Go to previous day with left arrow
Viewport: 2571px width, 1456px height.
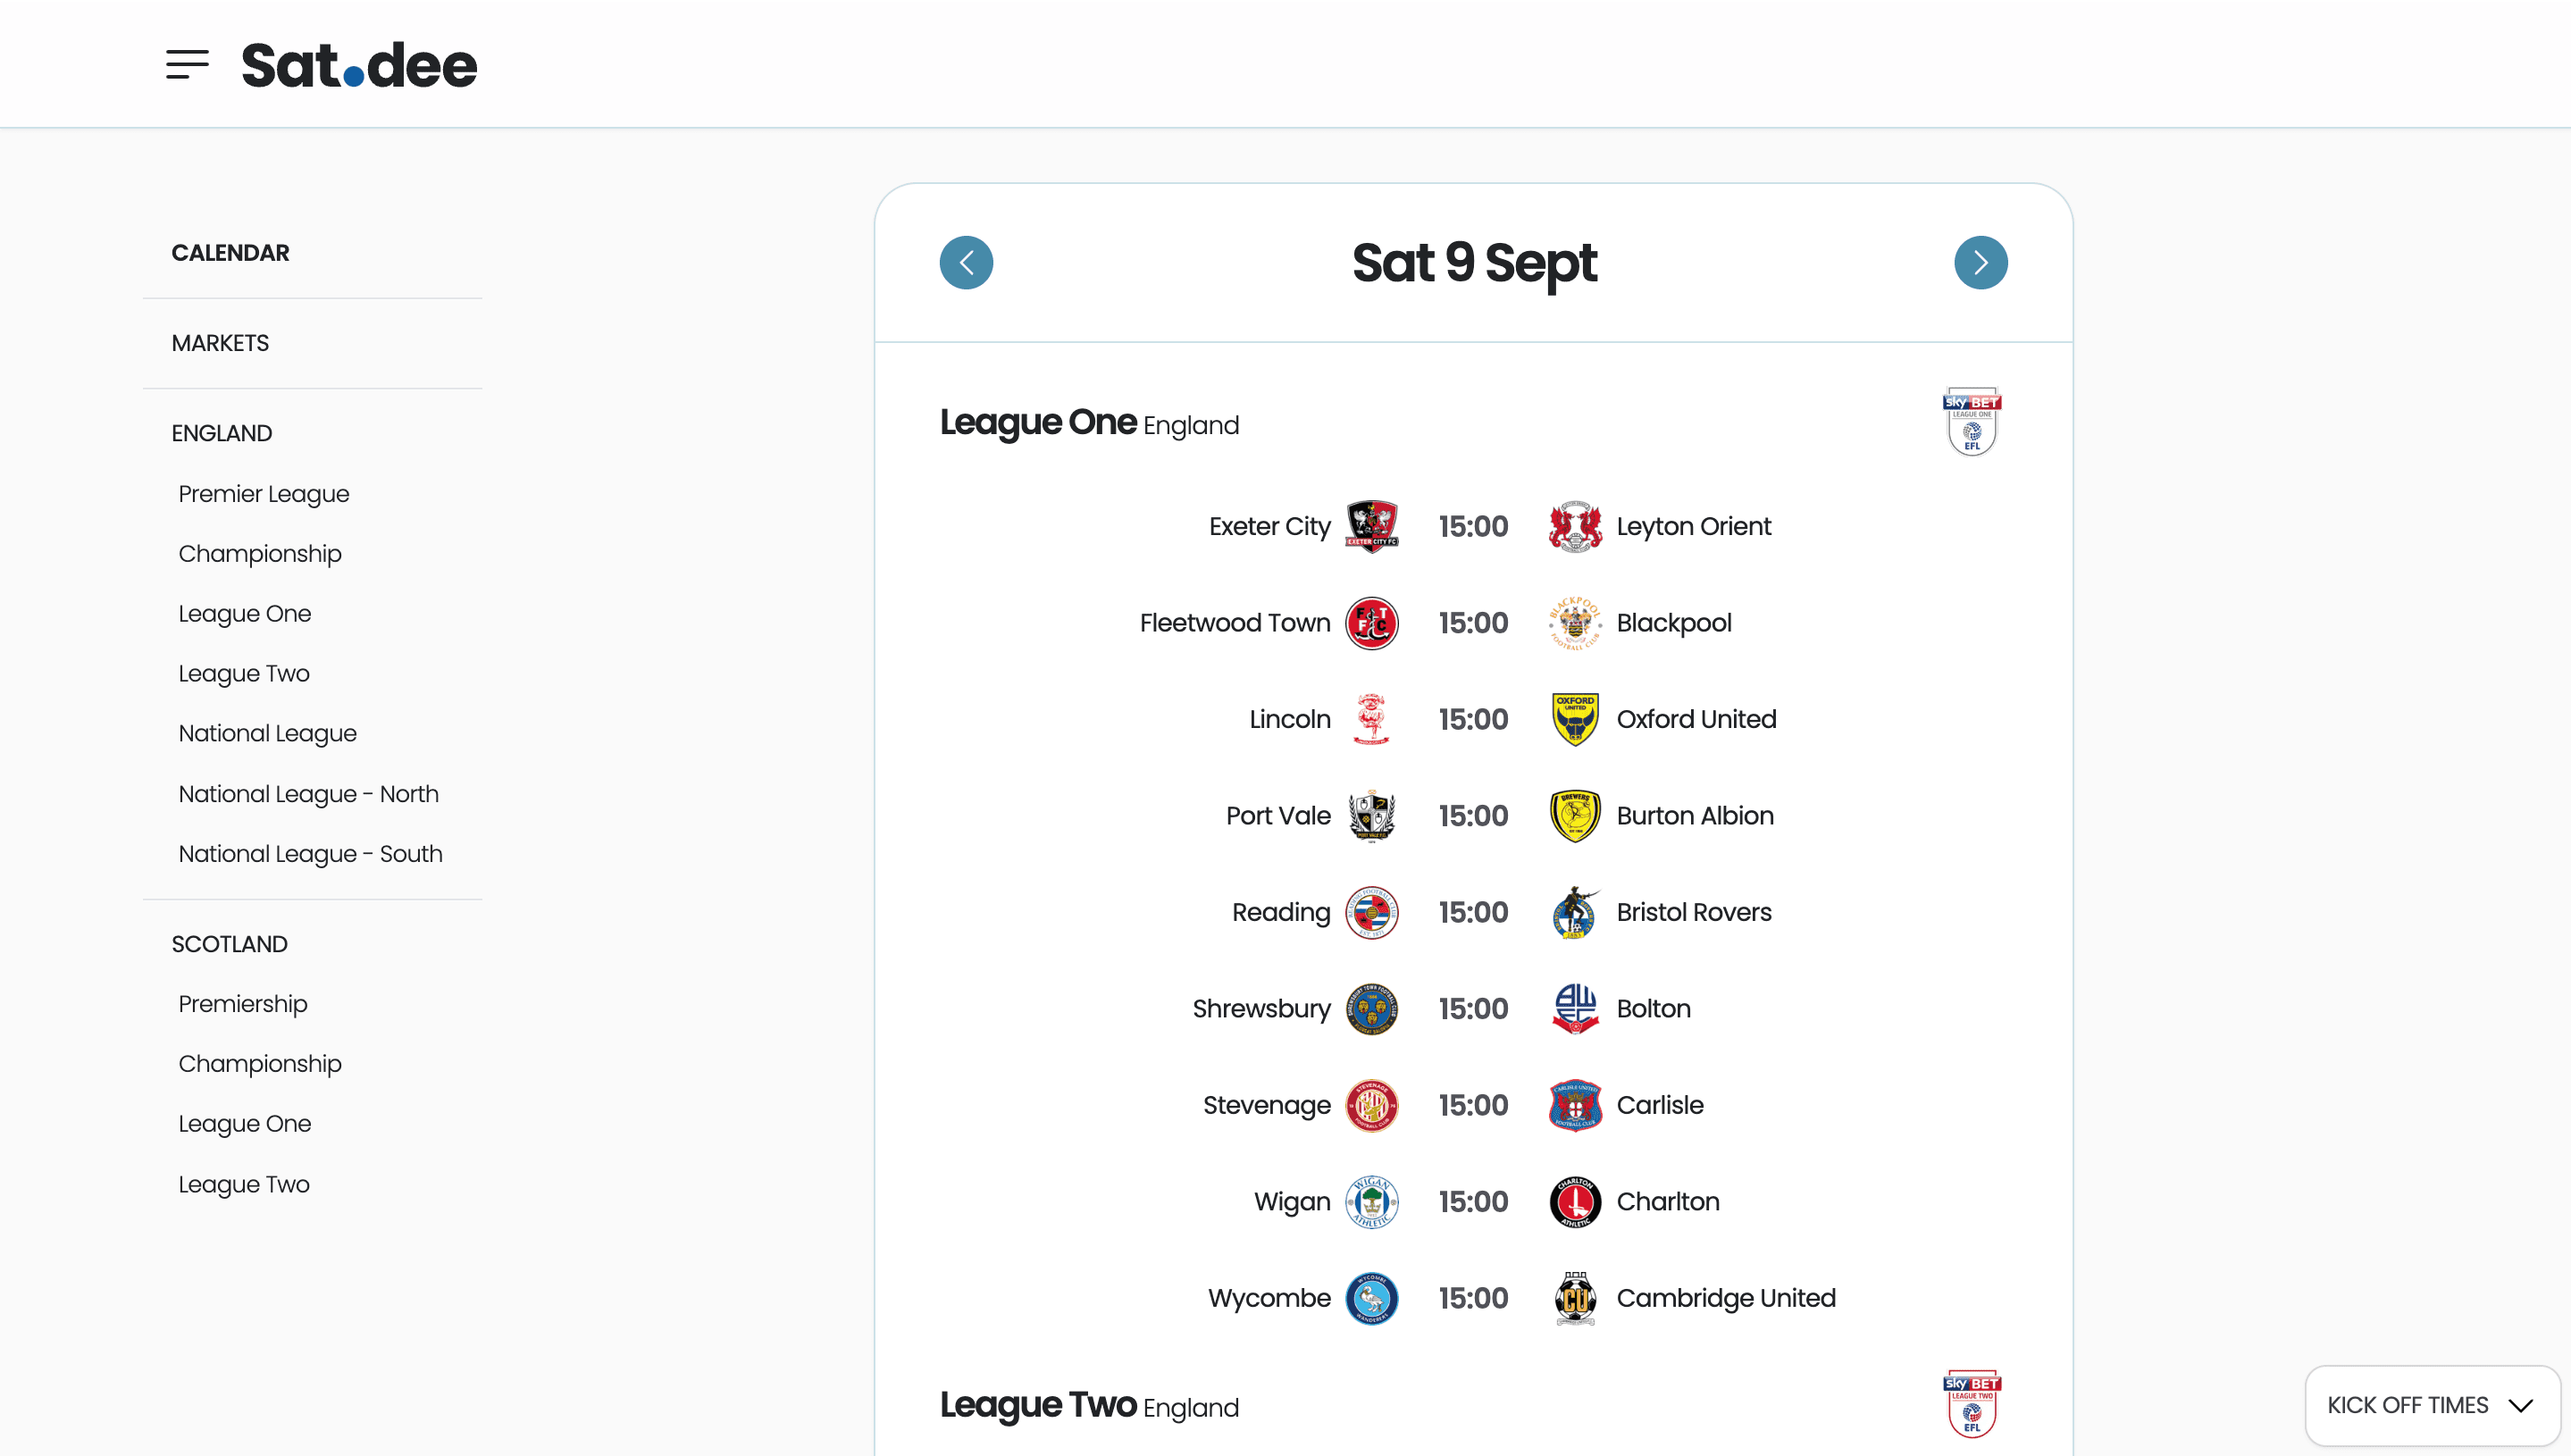pos(966,263)
